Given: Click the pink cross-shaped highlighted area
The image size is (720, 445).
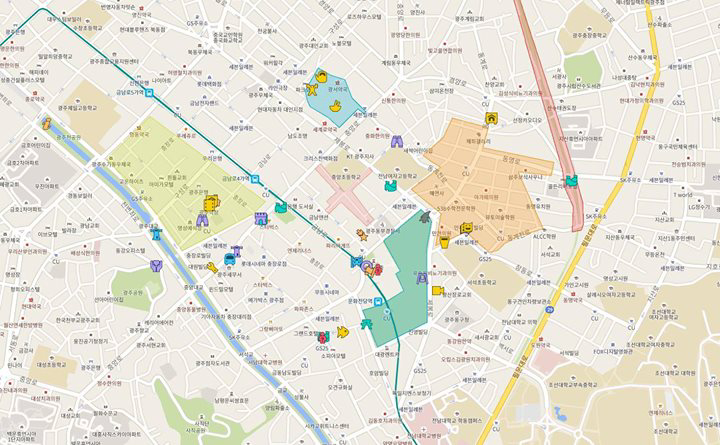Looking at the screenshot, I should 345,188.
